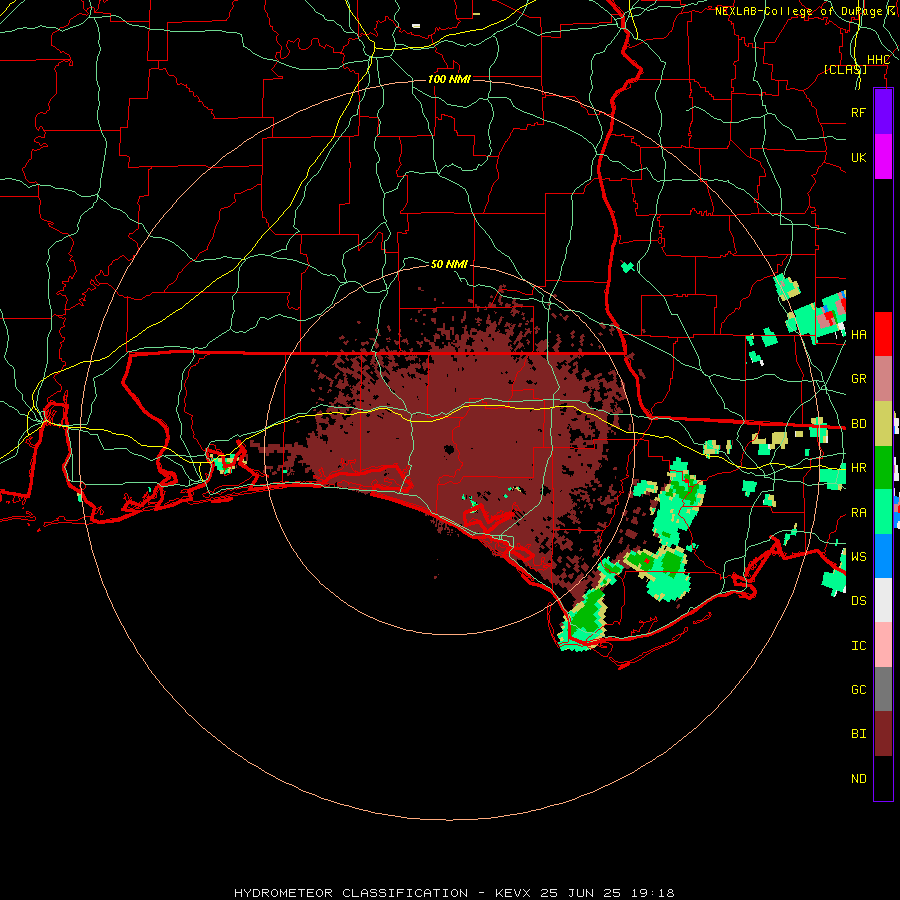The image size is (900, 900).
Task: Click the [CLAS] legend header text
Action: pyautogui.click(x=845, y=69)
